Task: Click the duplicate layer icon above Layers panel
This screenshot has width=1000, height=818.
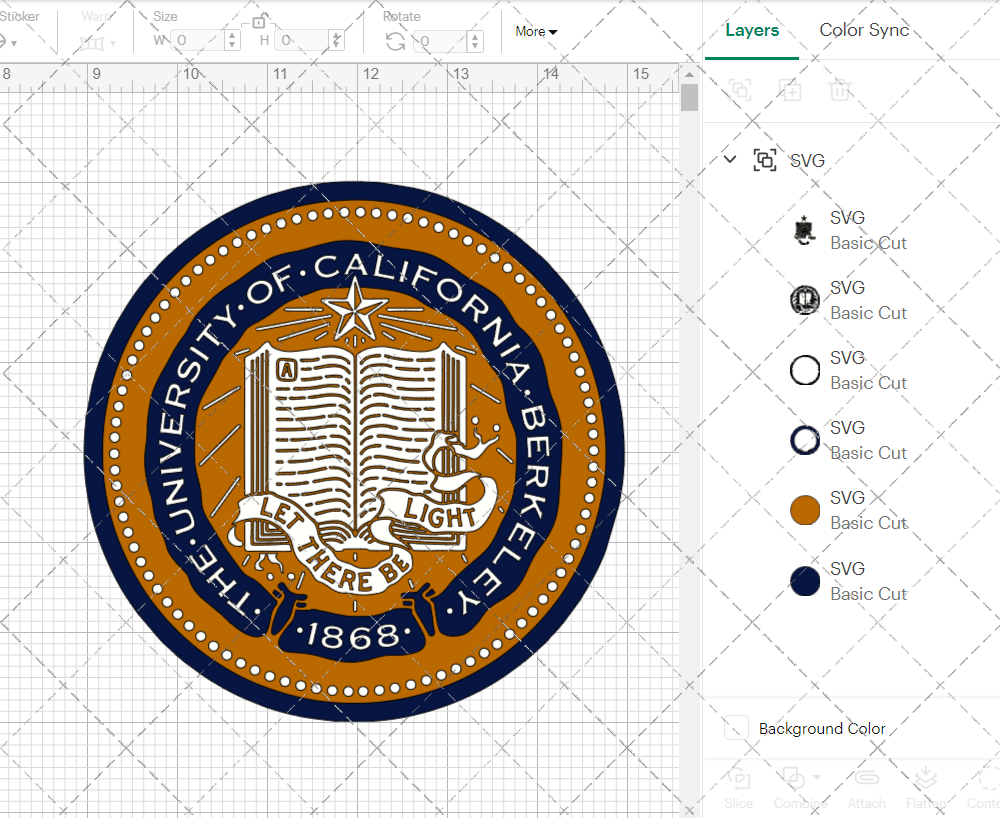Action: coord(790,90)
